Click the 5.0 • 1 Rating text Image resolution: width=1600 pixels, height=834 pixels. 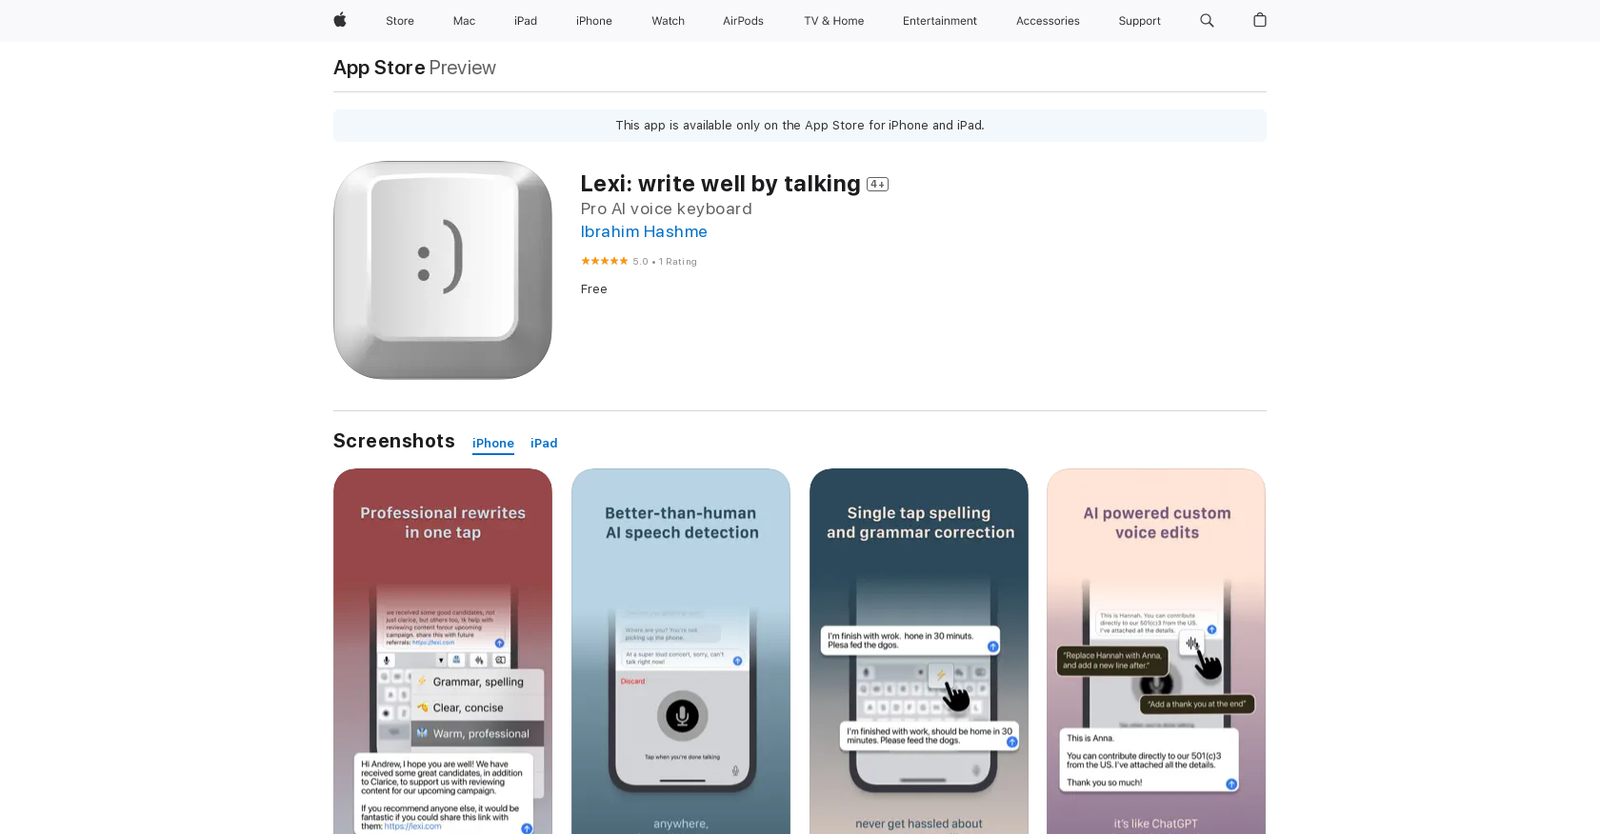pos(665,262)
